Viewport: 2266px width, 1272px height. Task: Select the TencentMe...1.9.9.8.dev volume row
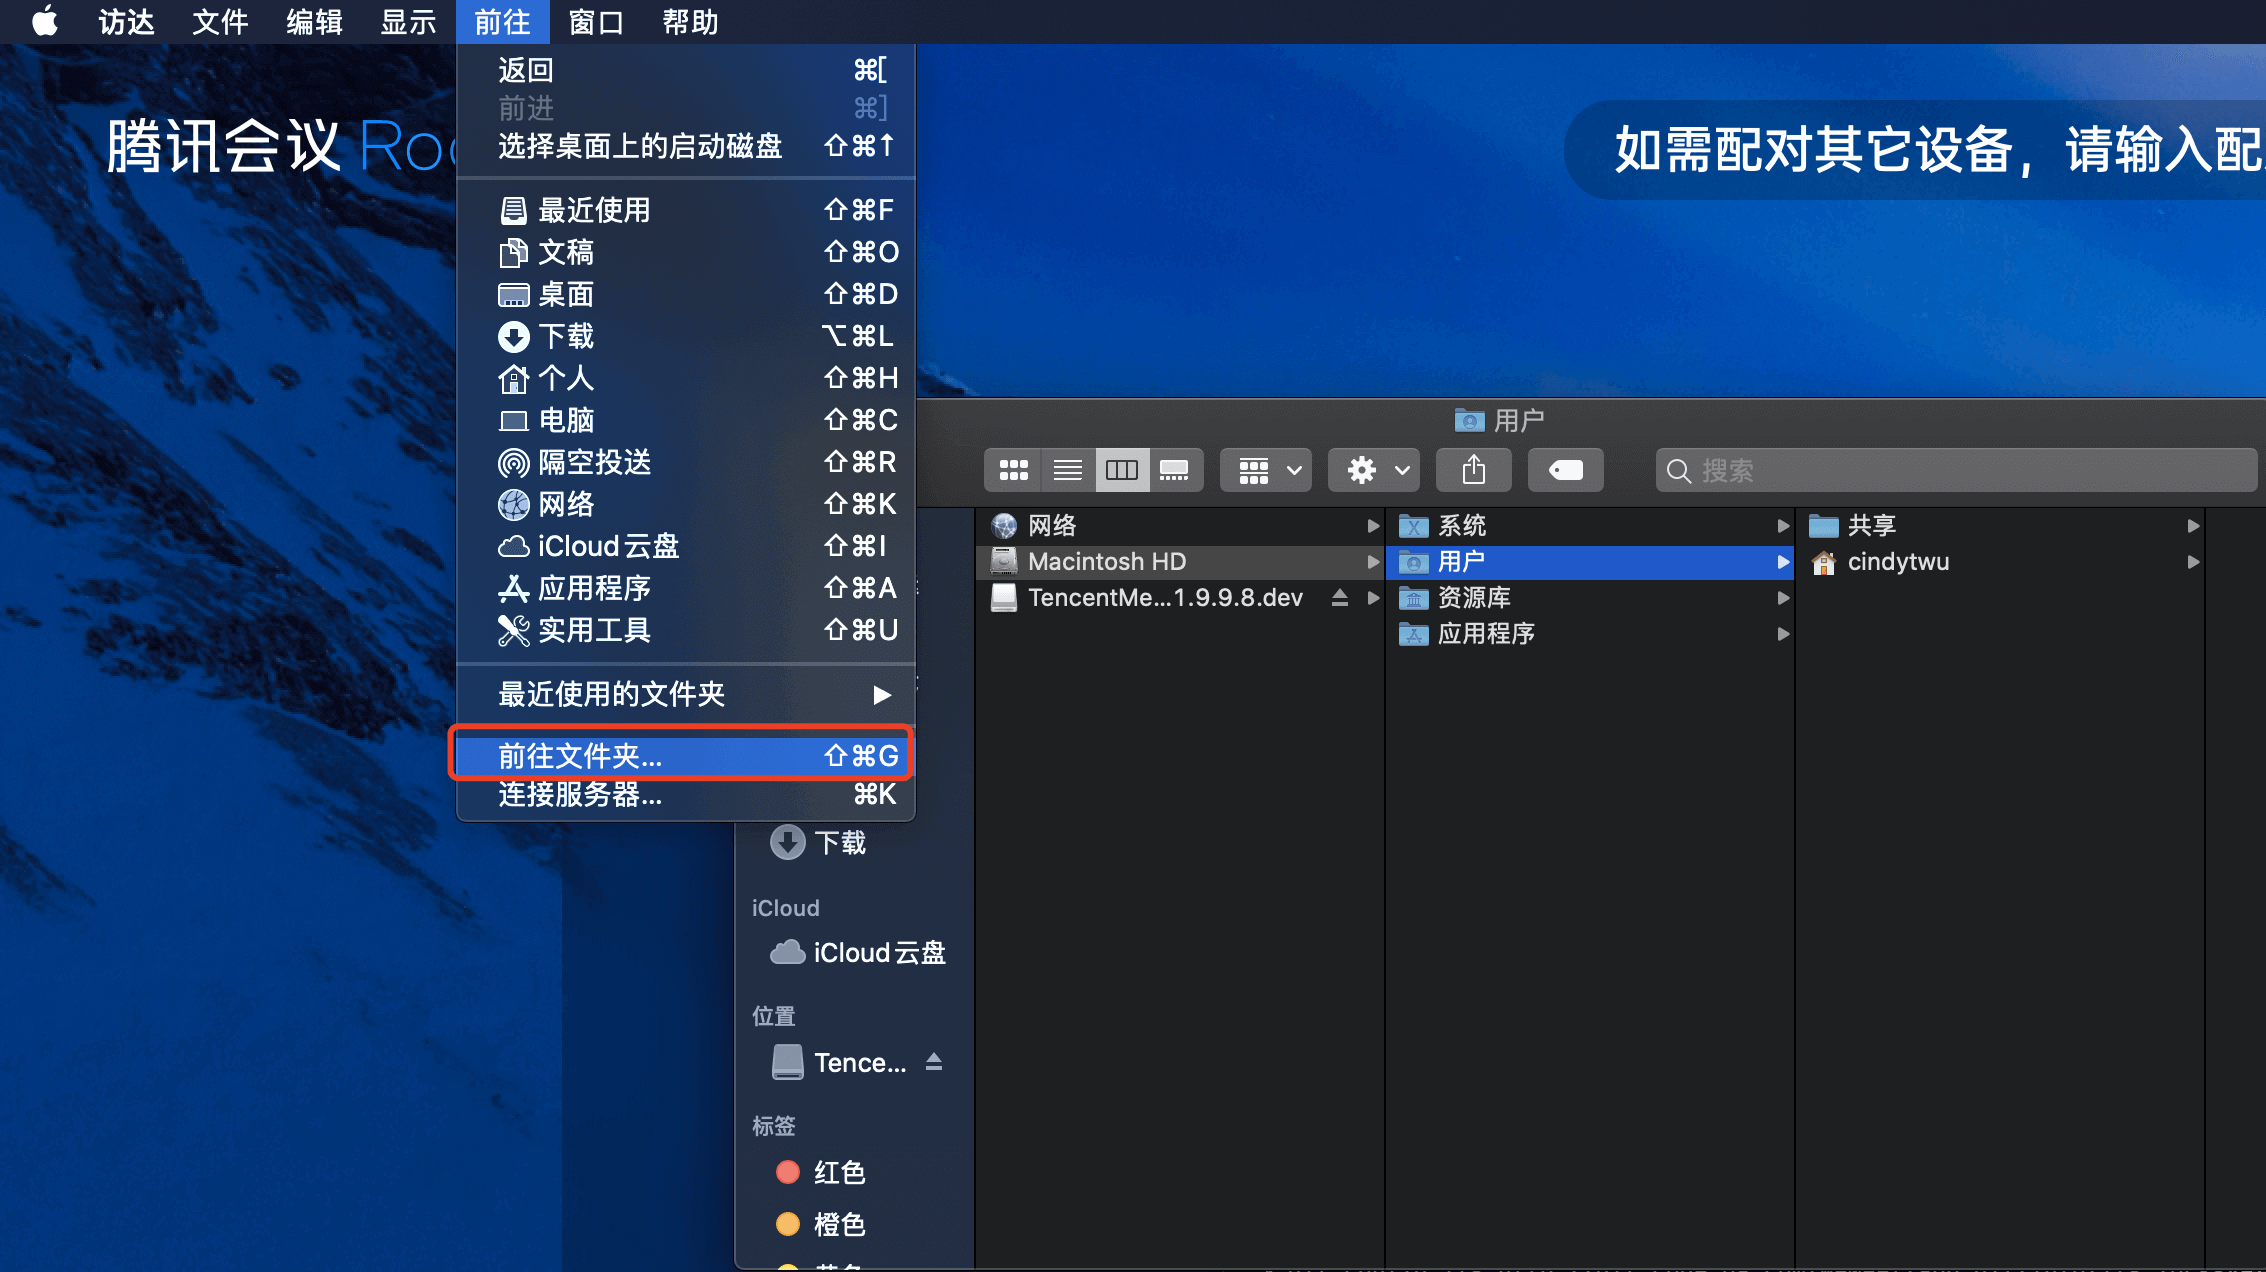click(x=1180, y=597)
